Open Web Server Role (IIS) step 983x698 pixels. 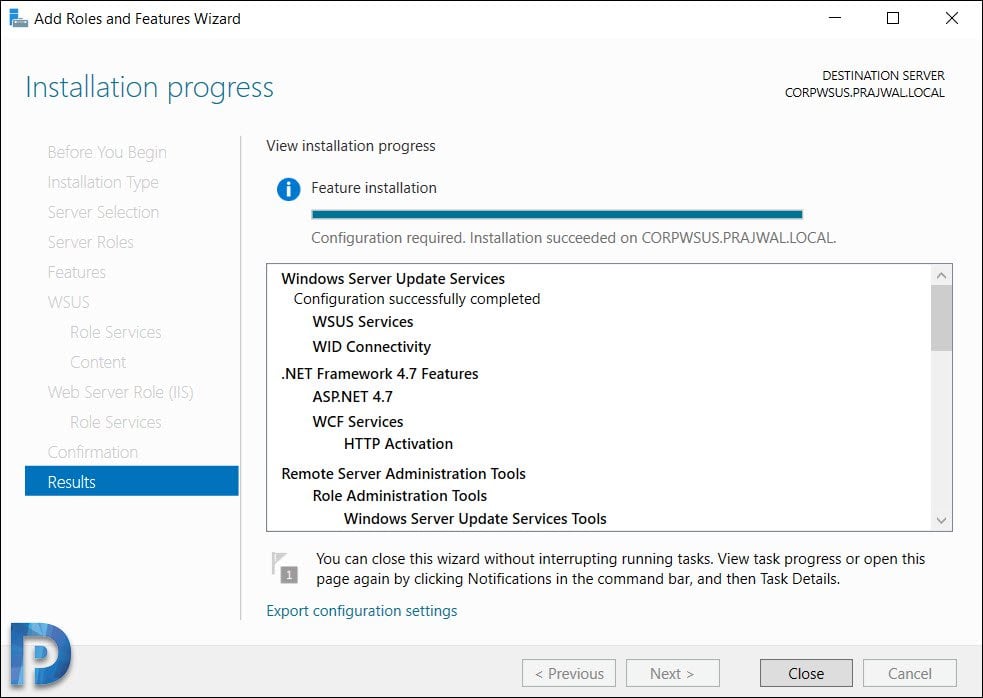[x=120, y=392]
